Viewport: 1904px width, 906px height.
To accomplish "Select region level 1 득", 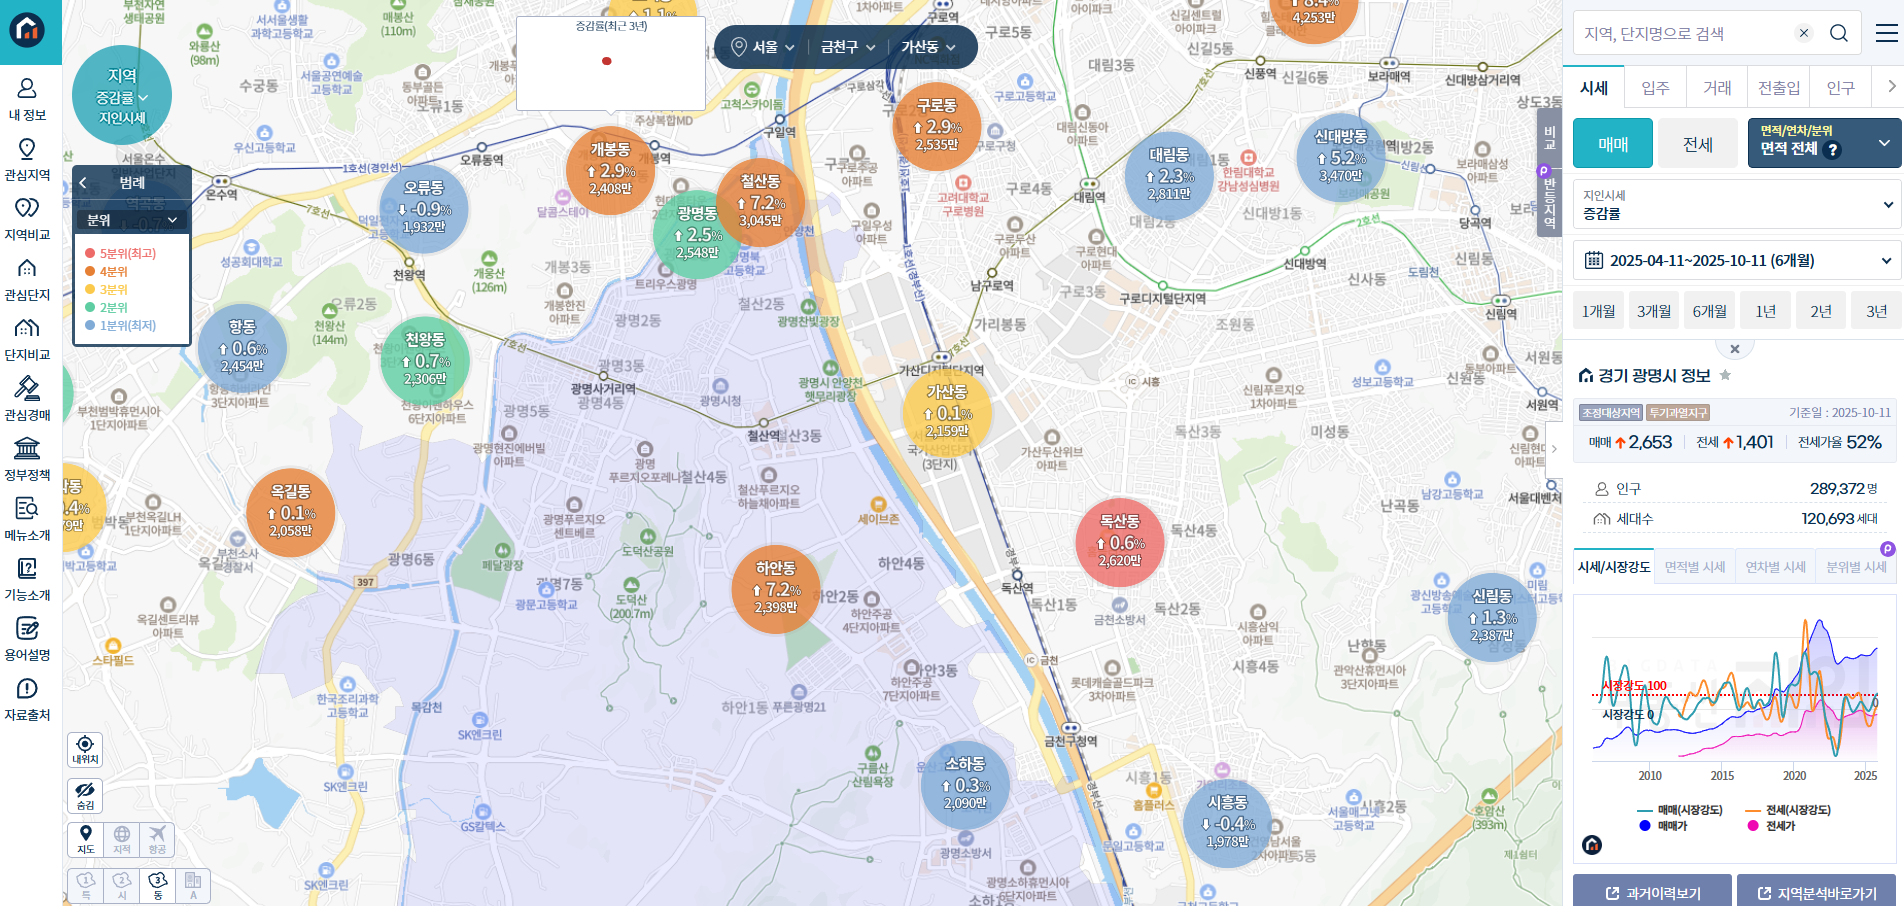I will coord(86,886).
